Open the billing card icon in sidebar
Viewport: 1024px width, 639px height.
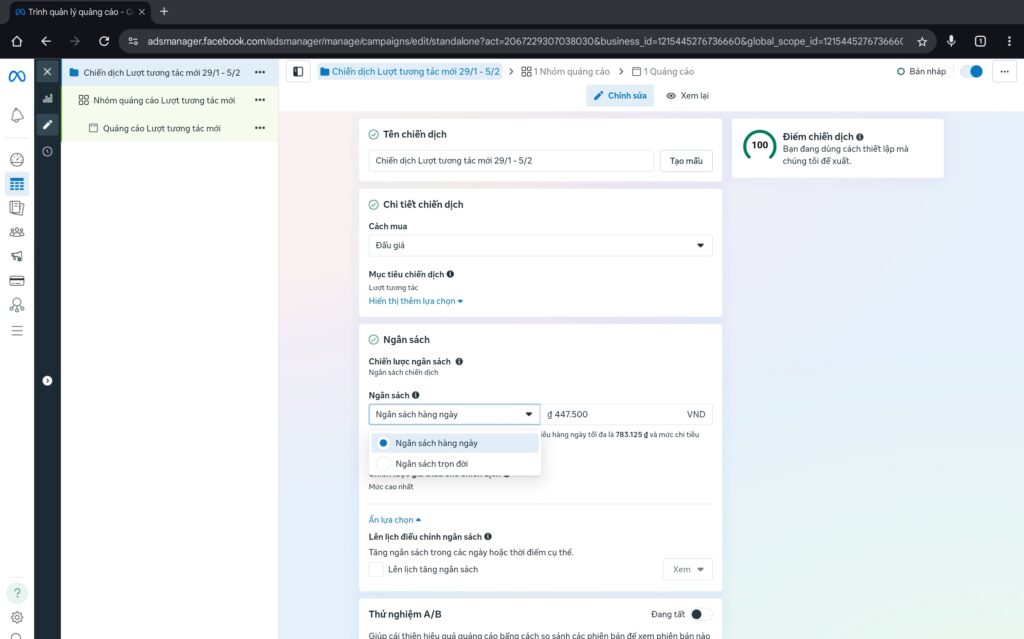coord(17,281)
